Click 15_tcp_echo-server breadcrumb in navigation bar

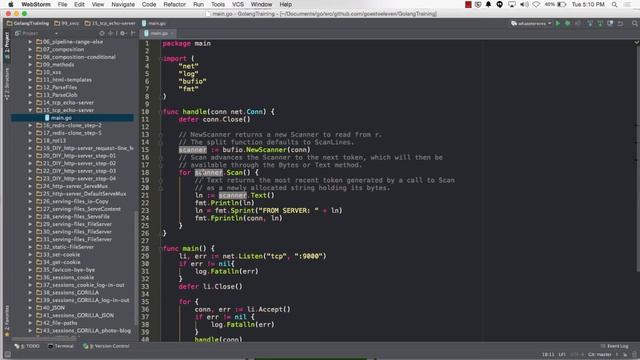(x=110, y=23)
